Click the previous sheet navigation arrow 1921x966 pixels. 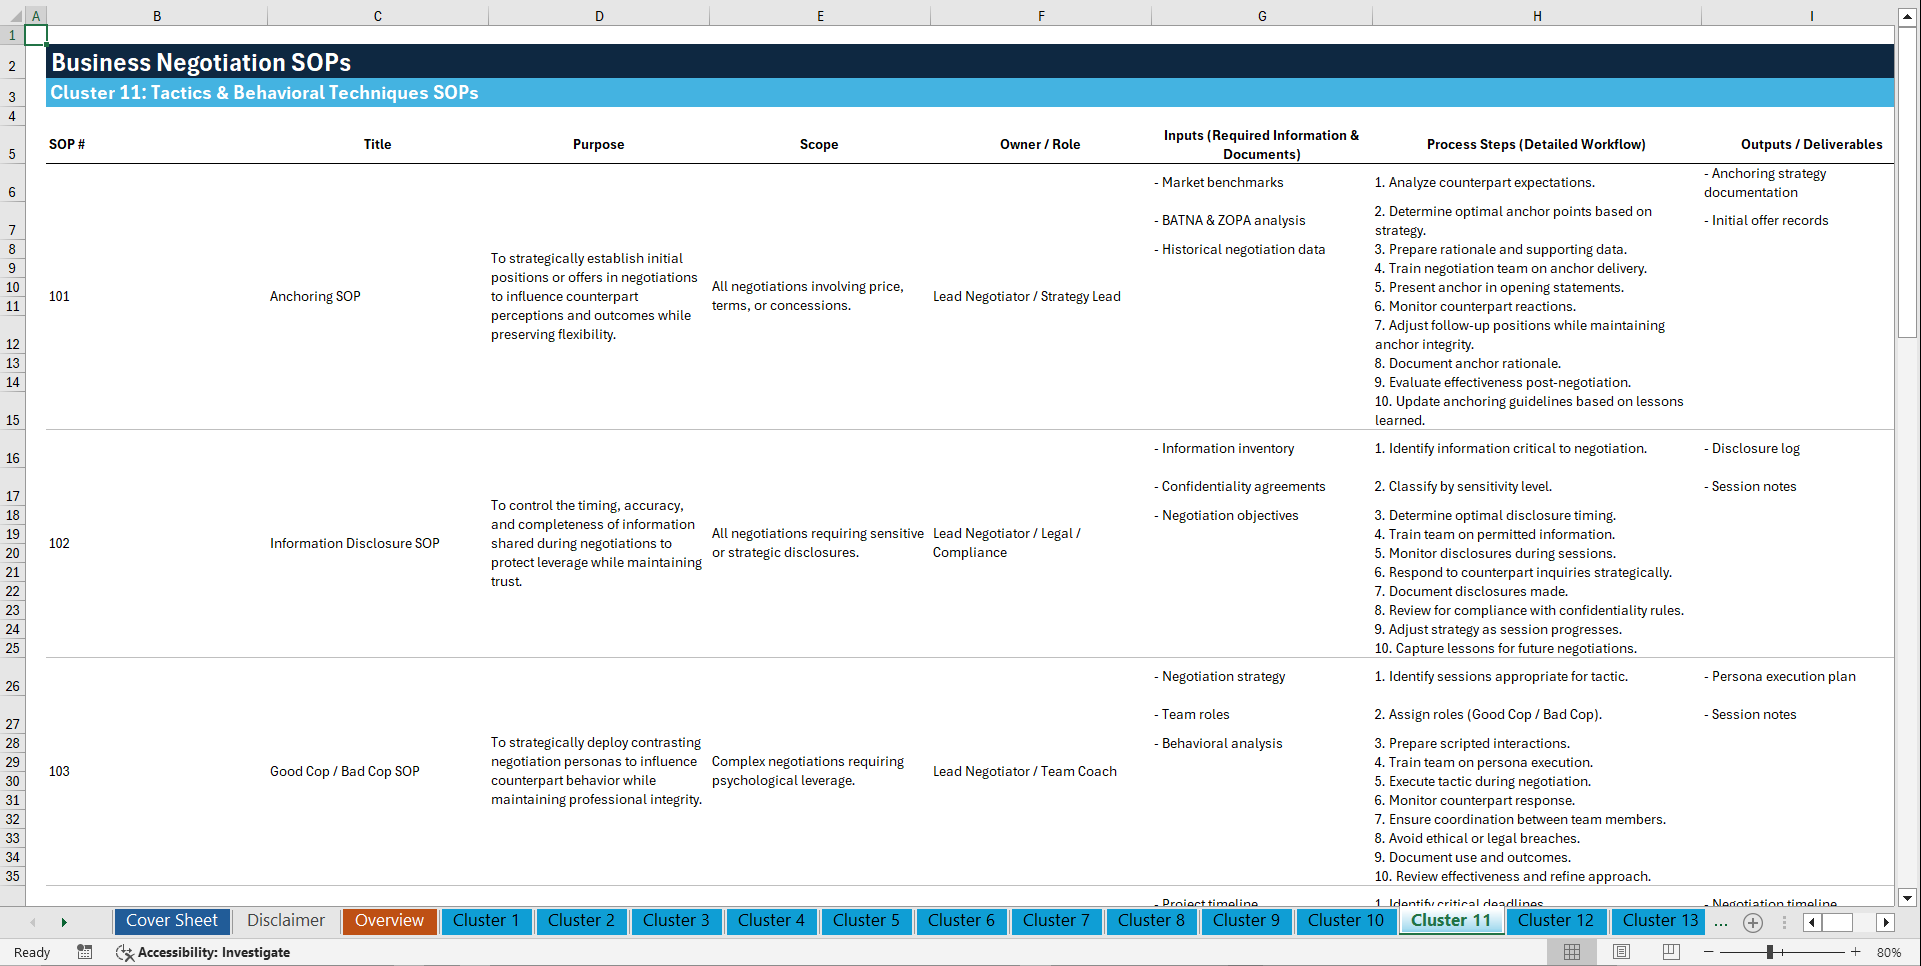[33, 922]
